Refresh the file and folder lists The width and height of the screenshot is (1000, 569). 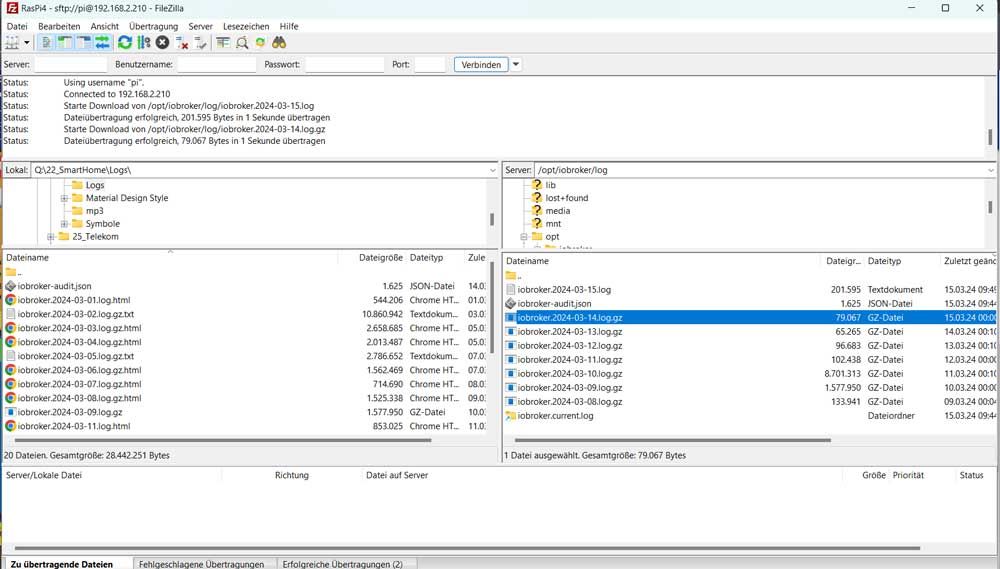click(125, 43)
